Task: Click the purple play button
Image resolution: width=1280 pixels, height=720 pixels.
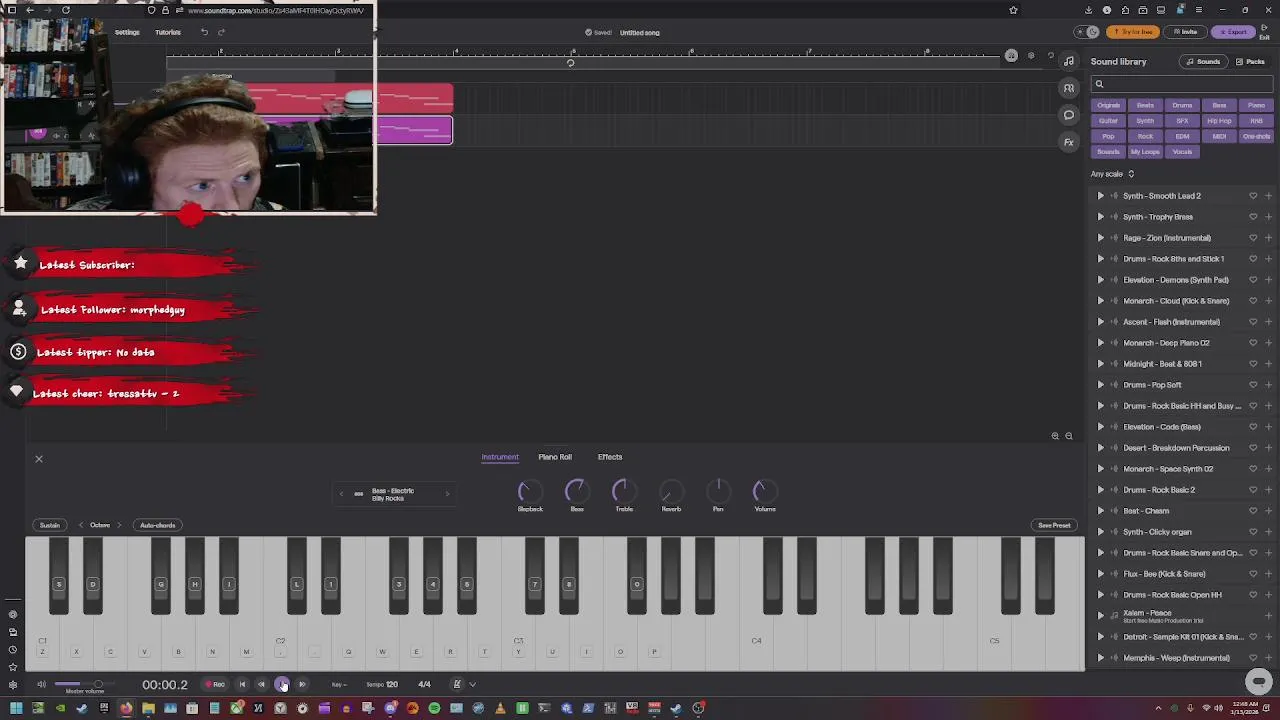Action: click(282, 685)
